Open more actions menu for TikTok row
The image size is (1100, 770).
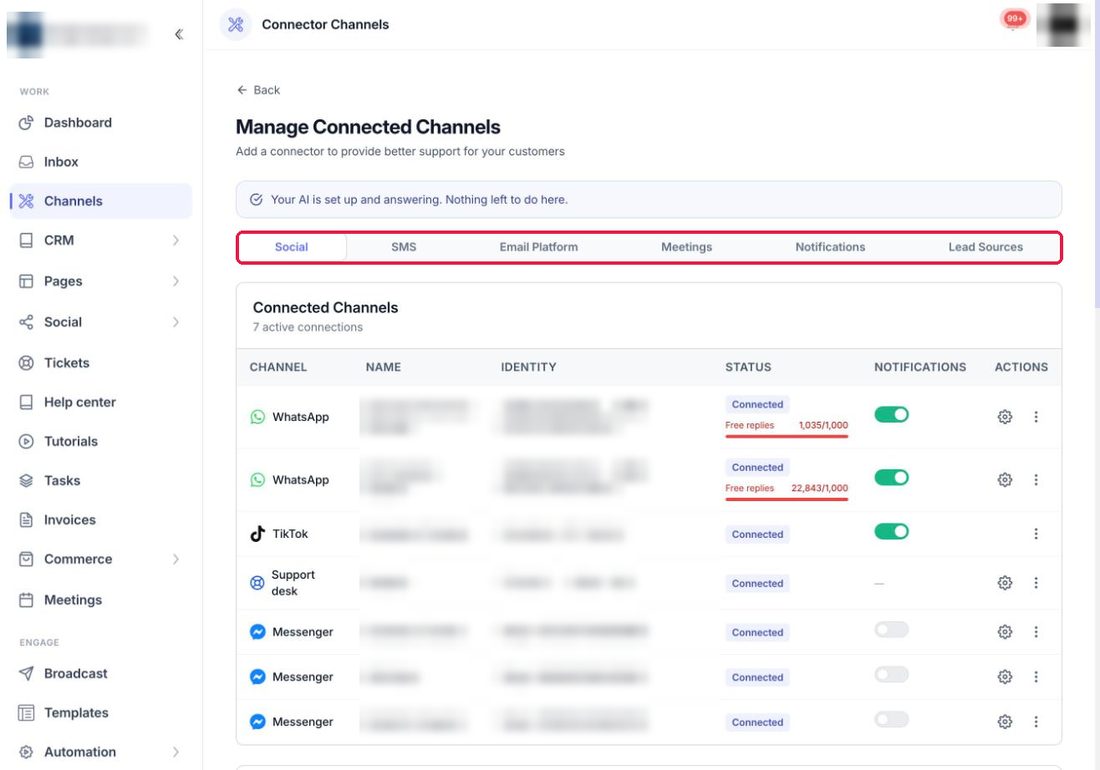(1035, 534)
